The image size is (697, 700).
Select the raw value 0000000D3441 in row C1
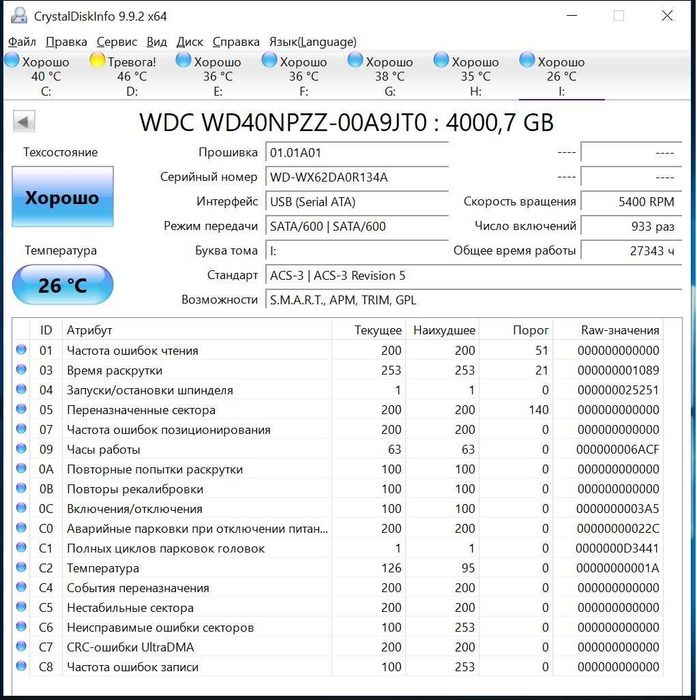(617, 548)
